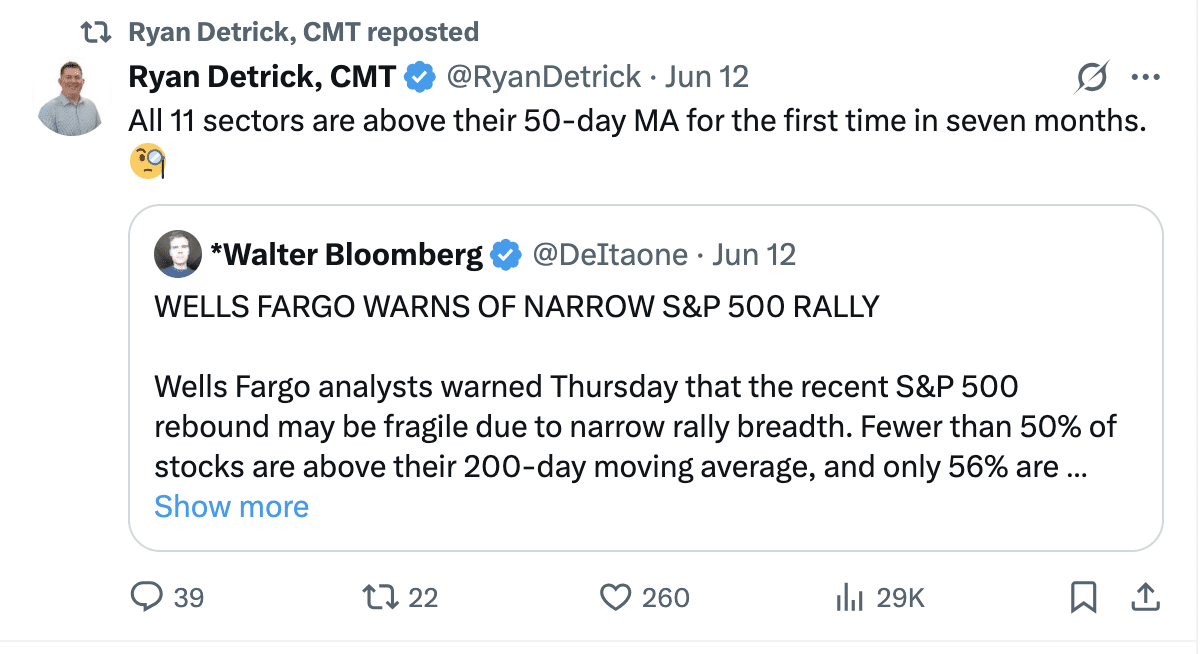Open Grok actions icon beside the ellipsis
Image resolution: width=1204 pixels, height=654 pixels.
1092,77
